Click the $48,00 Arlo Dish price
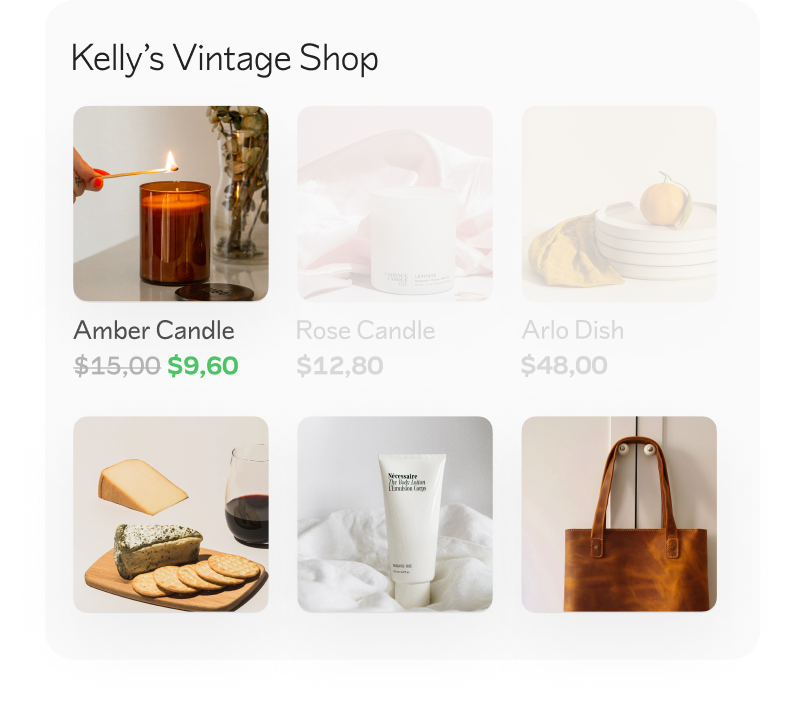Viewport: 789px width, 712px height. [x=564, y=365]
